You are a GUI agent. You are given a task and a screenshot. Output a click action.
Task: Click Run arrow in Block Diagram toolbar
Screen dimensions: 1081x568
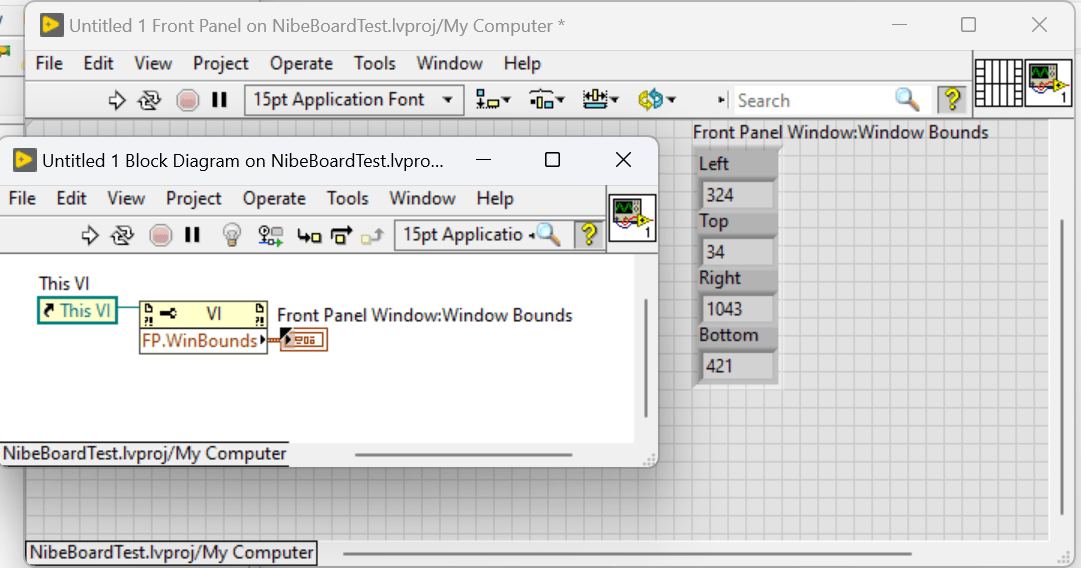(x=90, y=236)
